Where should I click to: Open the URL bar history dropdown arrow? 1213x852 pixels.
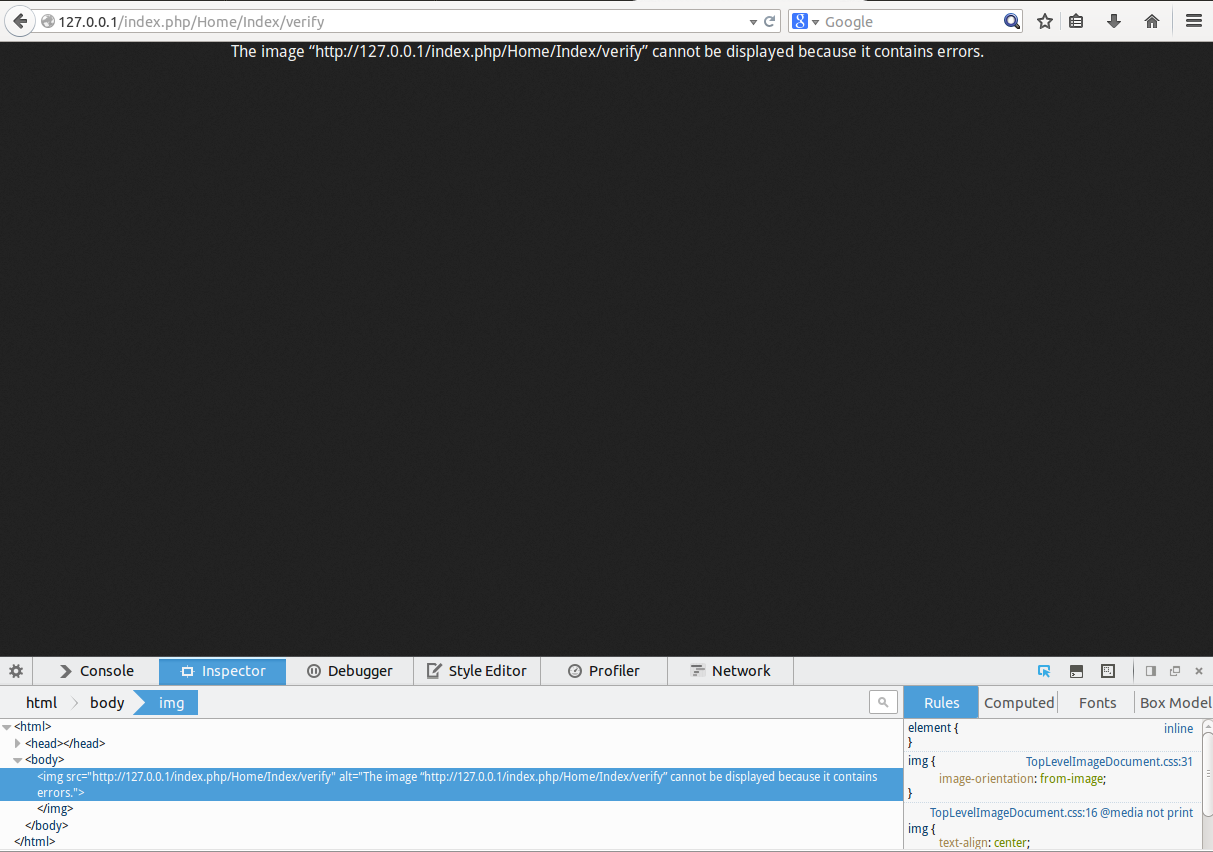click(x=753, y=21)
